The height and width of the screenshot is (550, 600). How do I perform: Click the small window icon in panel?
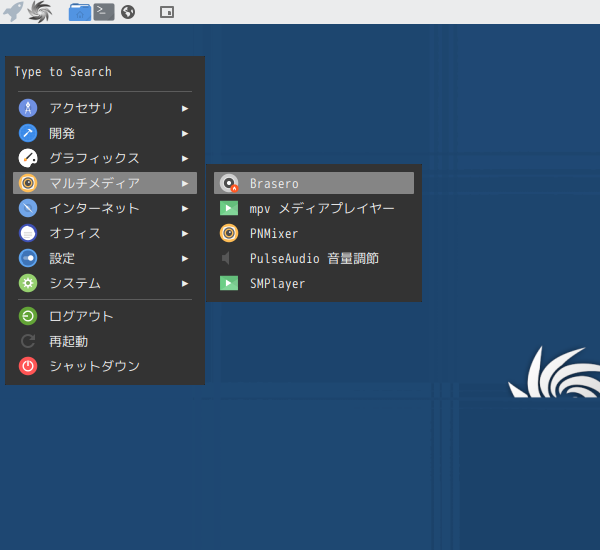point(166,12)
